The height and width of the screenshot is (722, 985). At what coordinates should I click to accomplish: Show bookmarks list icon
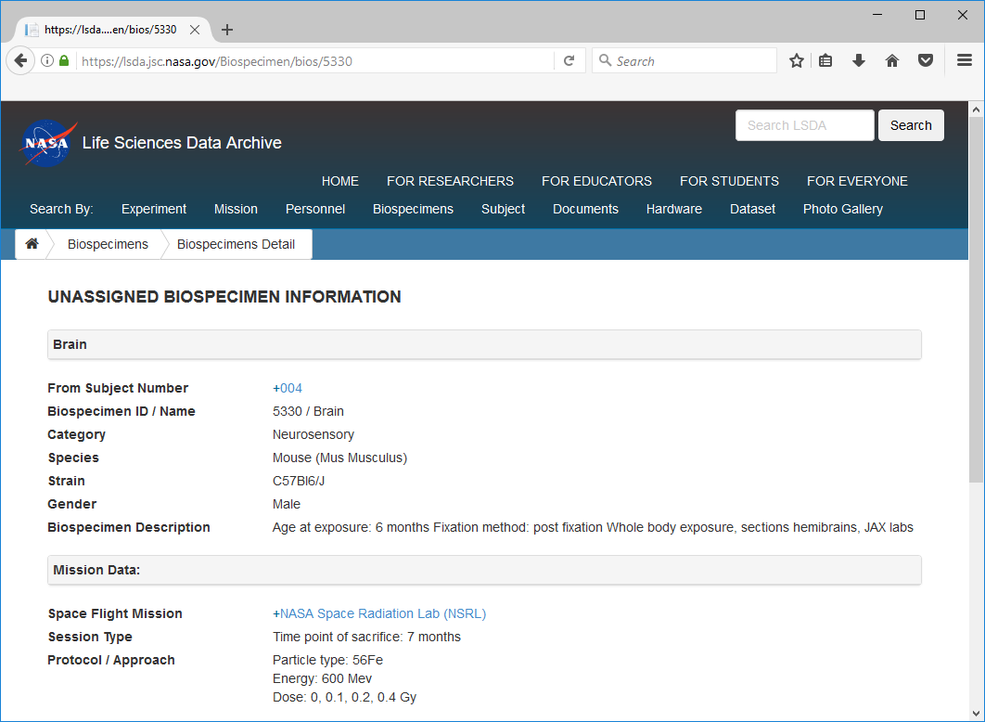click(825, 61)
